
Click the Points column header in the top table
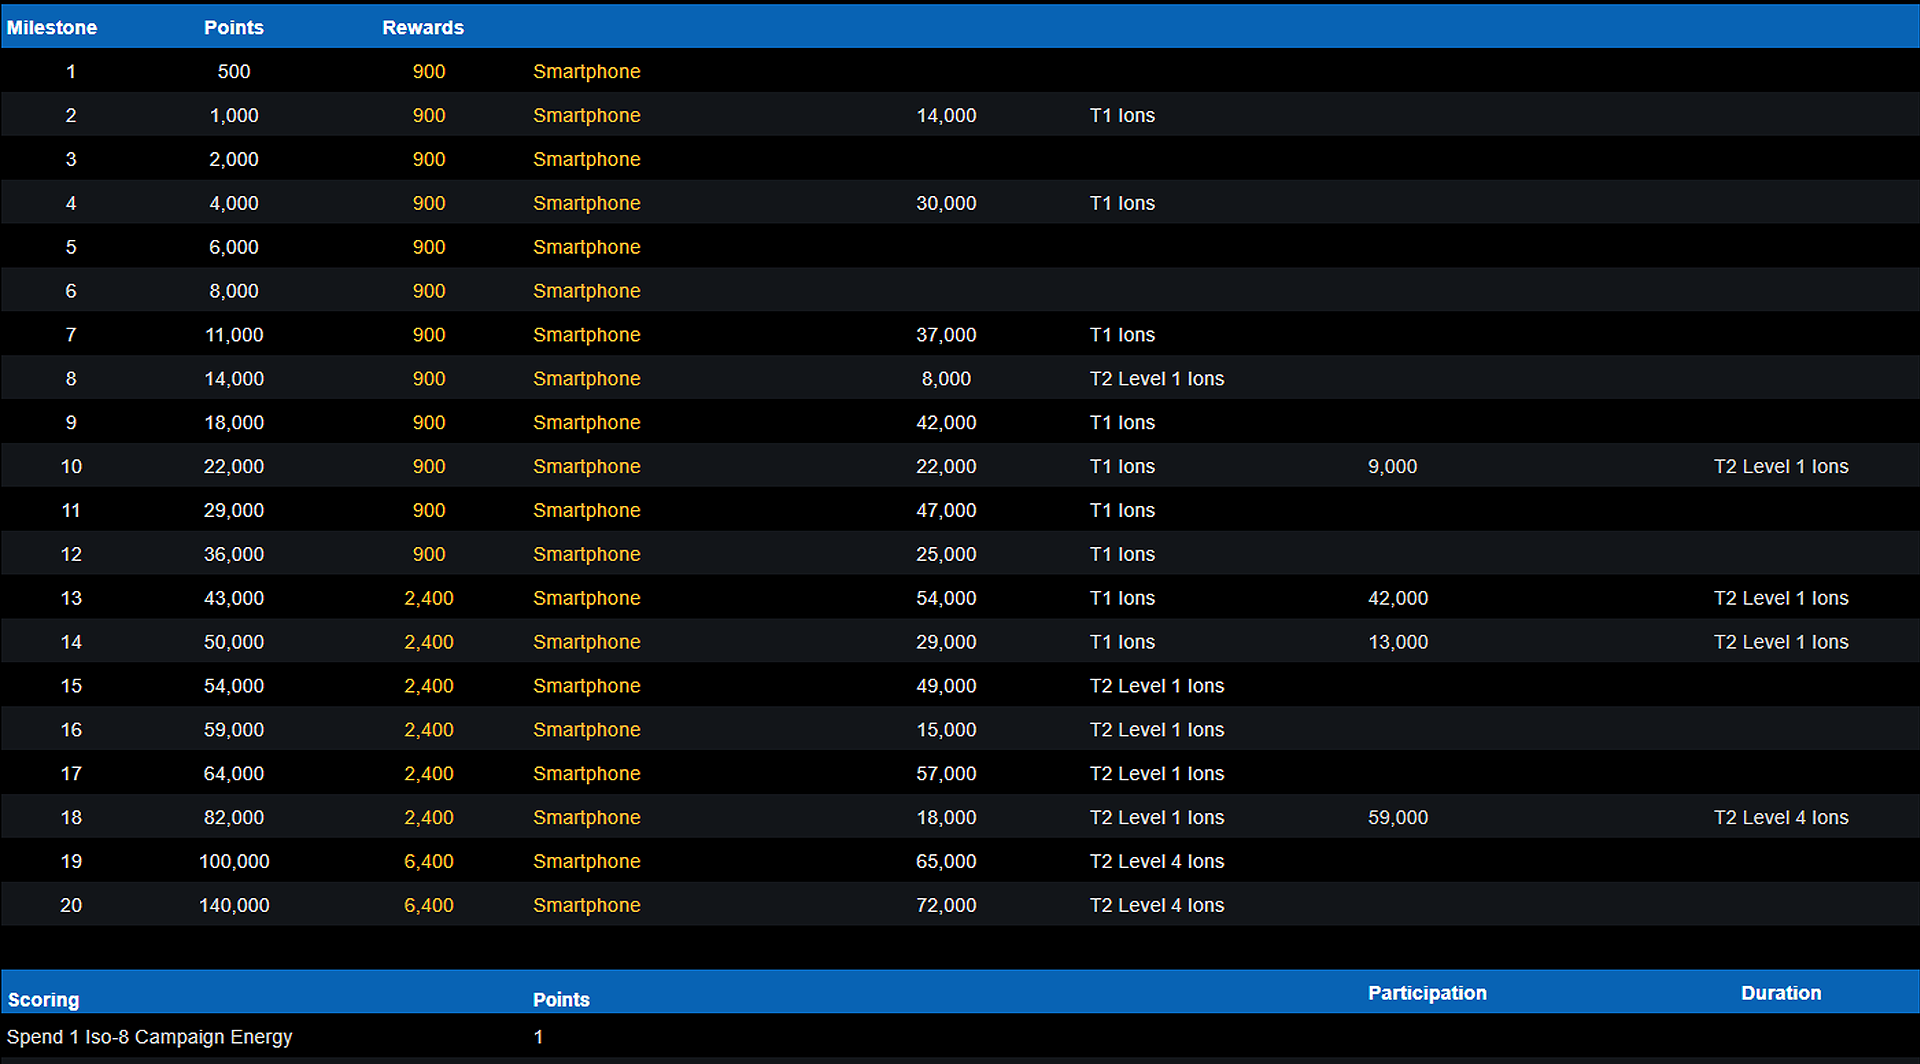233,28
